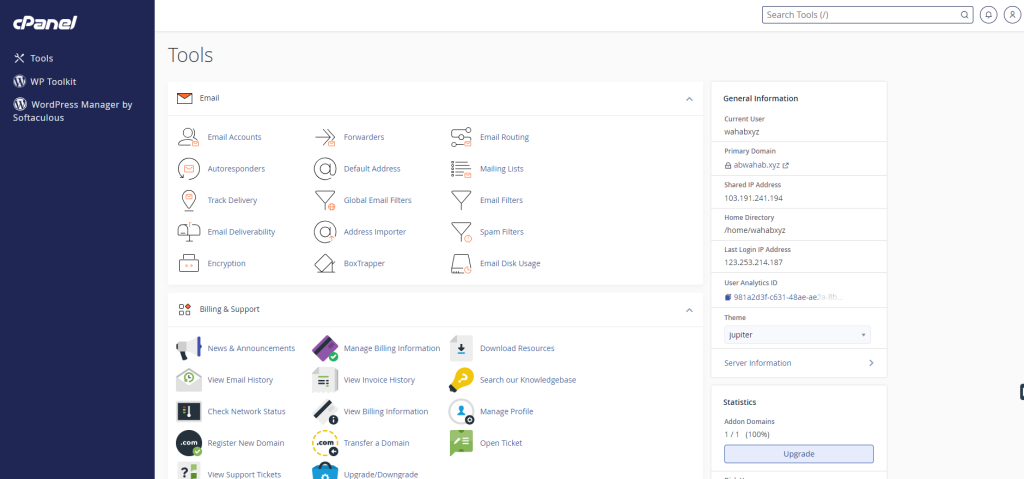Open the Autoresponders icon
Screen dimensions: 1024x479
point(188,169)
